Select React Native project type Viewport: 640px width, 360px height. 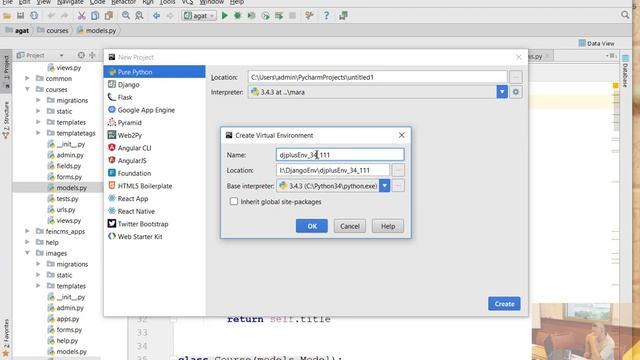[x=154, y=211]
